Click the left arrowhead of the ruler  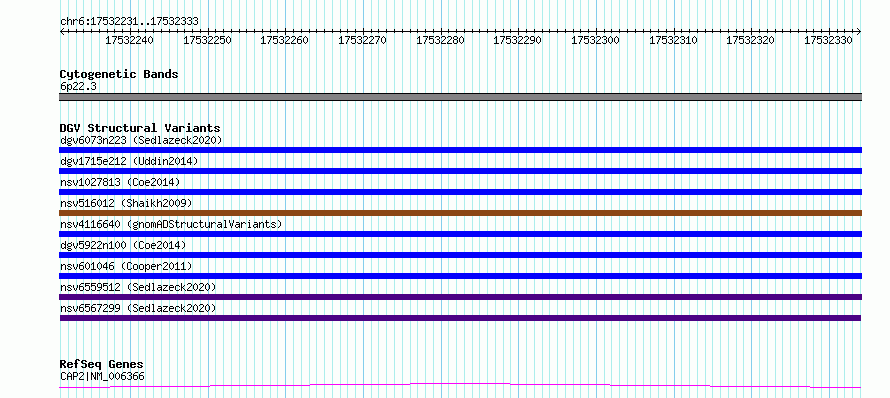tap(62, 31)
